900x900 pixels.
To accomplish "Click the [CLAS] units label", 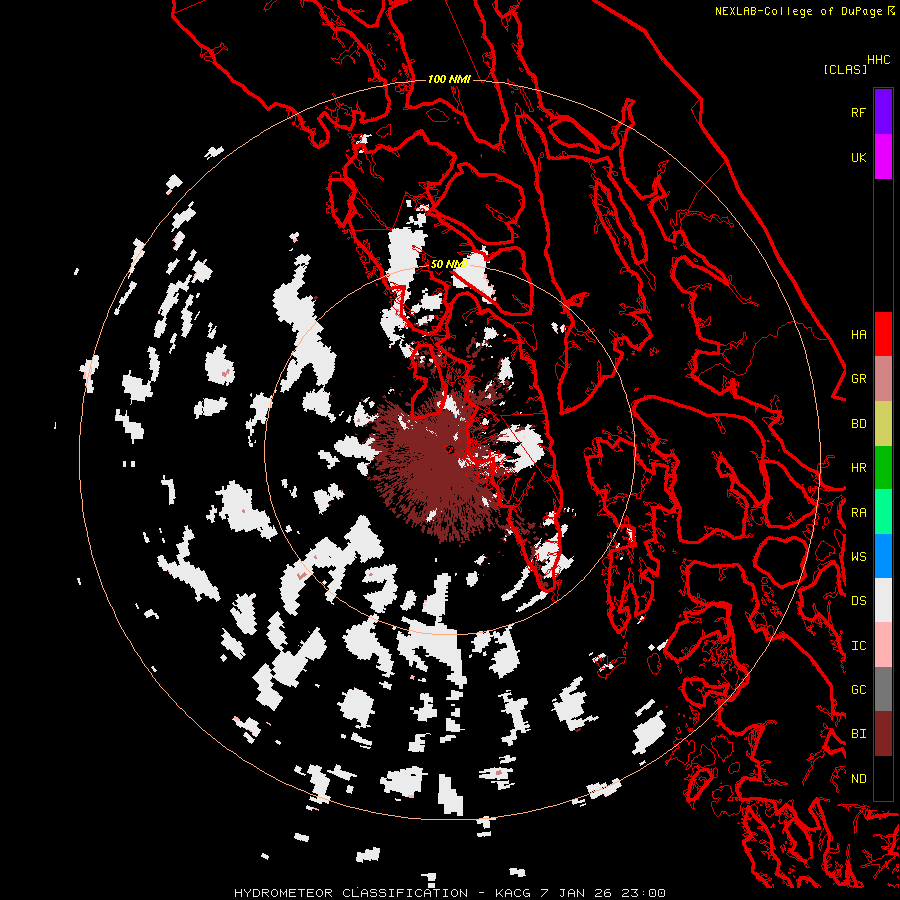I will (x=845, y=69).
